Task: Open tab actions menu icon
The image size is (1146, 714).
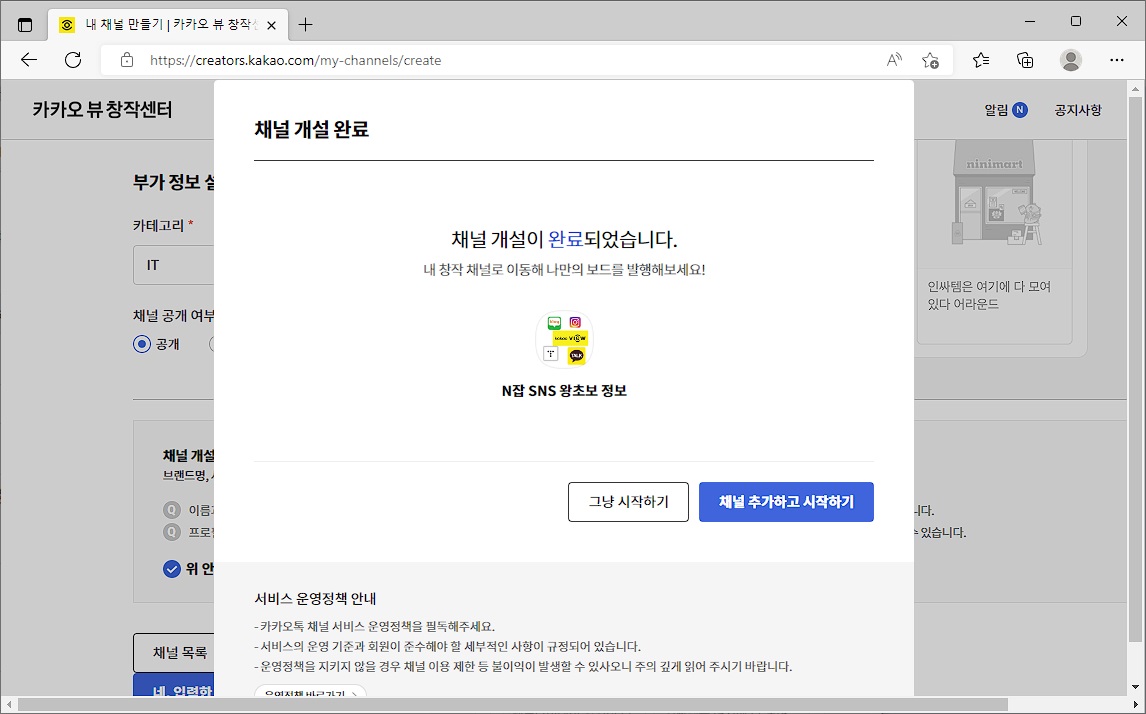Action: [x=25, y=25]
